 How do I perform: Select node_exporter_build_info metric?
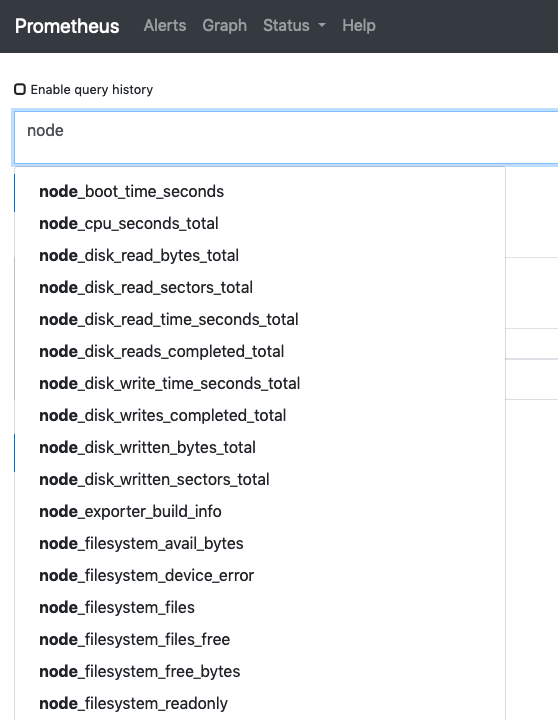click(260, 512)
